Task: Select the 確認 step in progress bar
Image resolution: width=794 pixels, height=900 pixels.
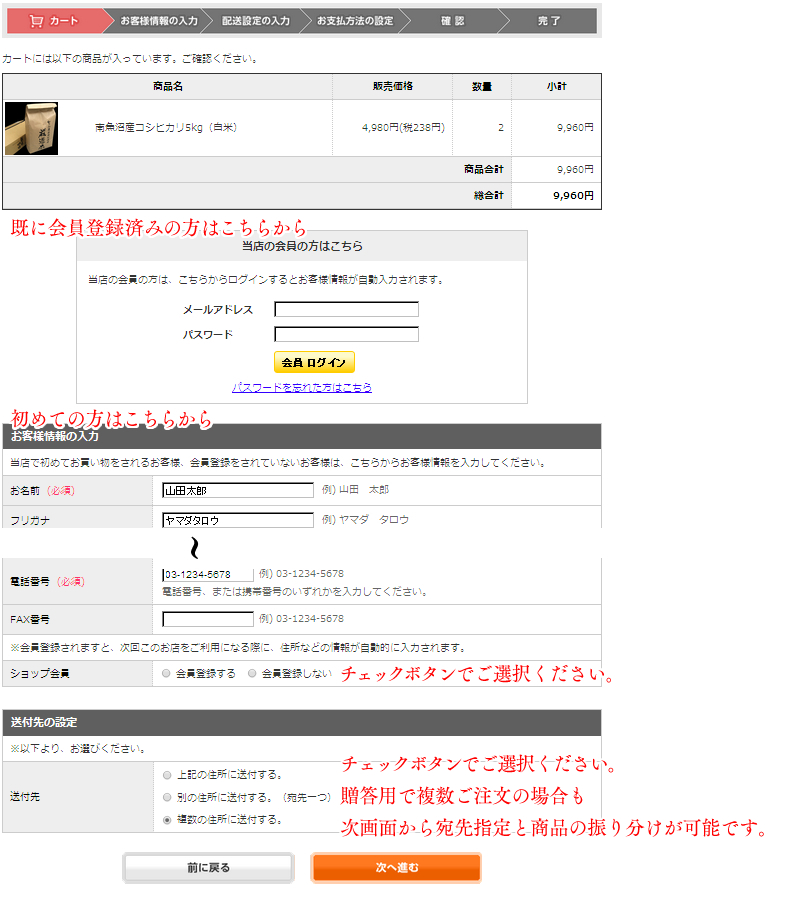Action: tap(452, 21)
